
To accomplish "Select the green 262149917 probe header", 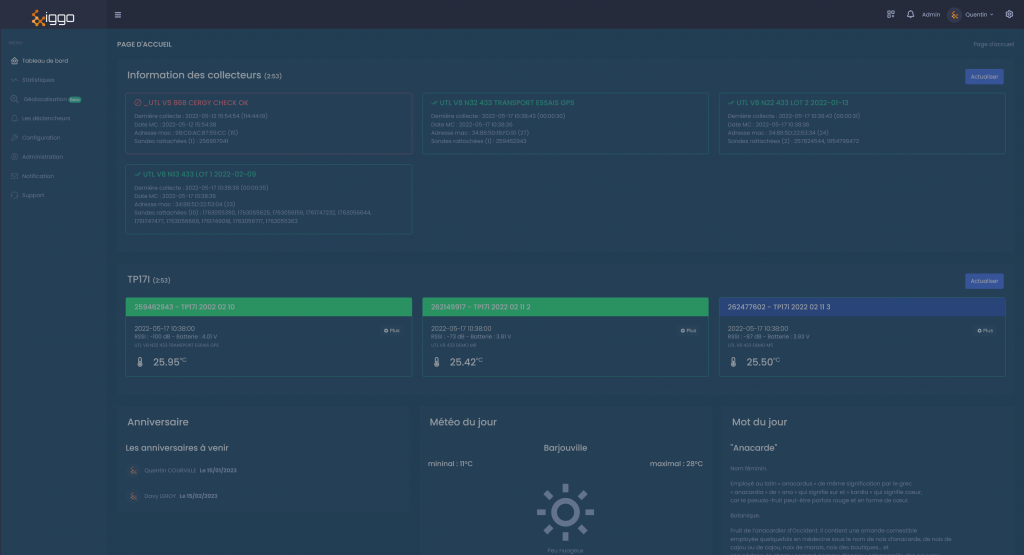I will coord(564,306).
